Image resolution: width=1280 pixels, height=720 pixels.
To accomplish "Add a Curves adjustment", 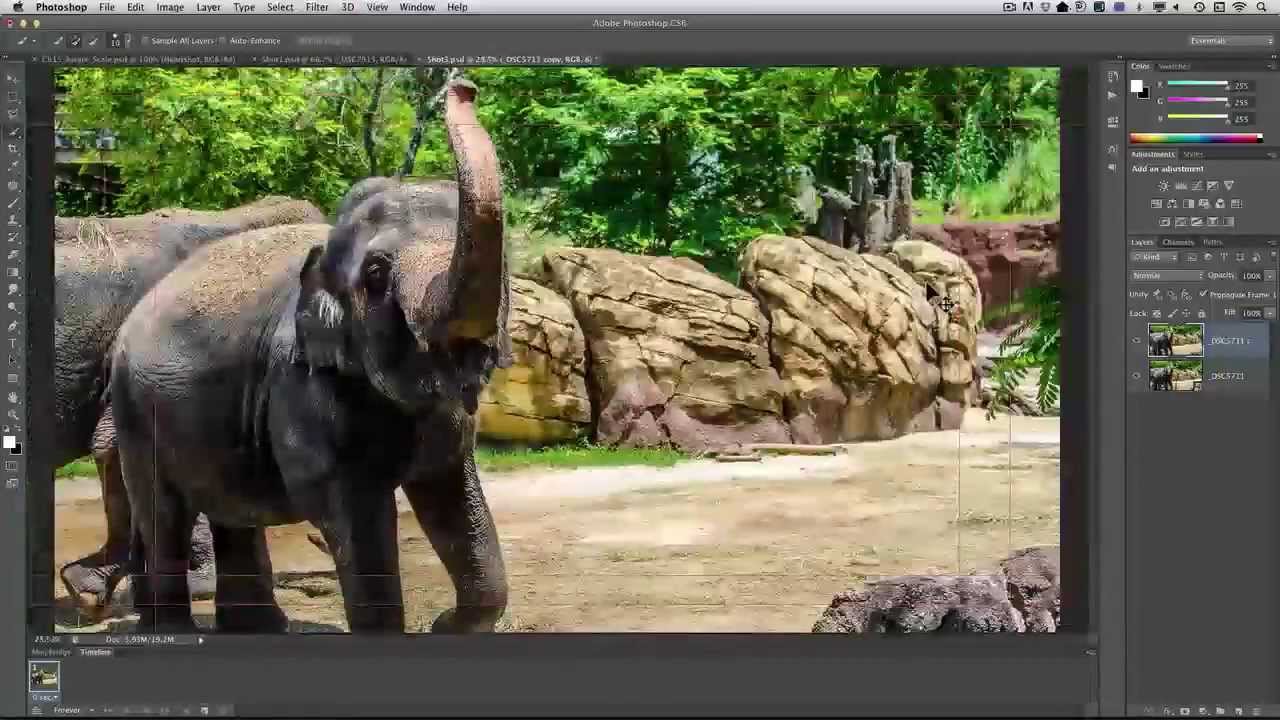I will pyautogui.click(x=1196, y=186).
